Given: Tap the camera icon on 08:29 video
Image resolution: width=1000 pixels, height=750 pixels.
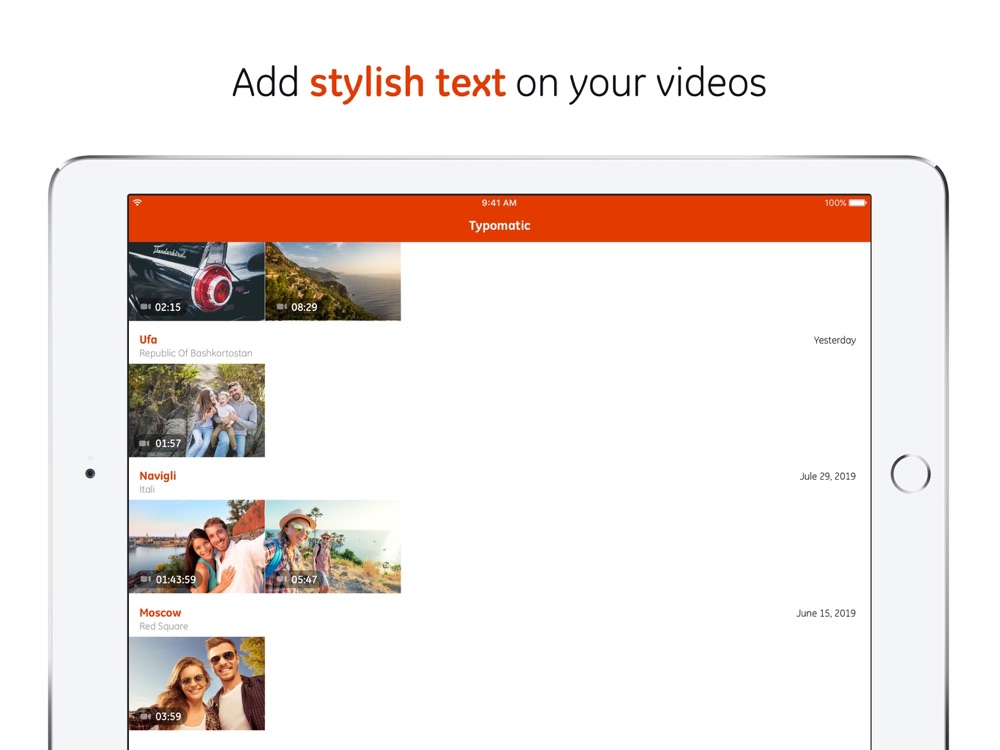Looking at the screenshot, I should click(281, 307).
